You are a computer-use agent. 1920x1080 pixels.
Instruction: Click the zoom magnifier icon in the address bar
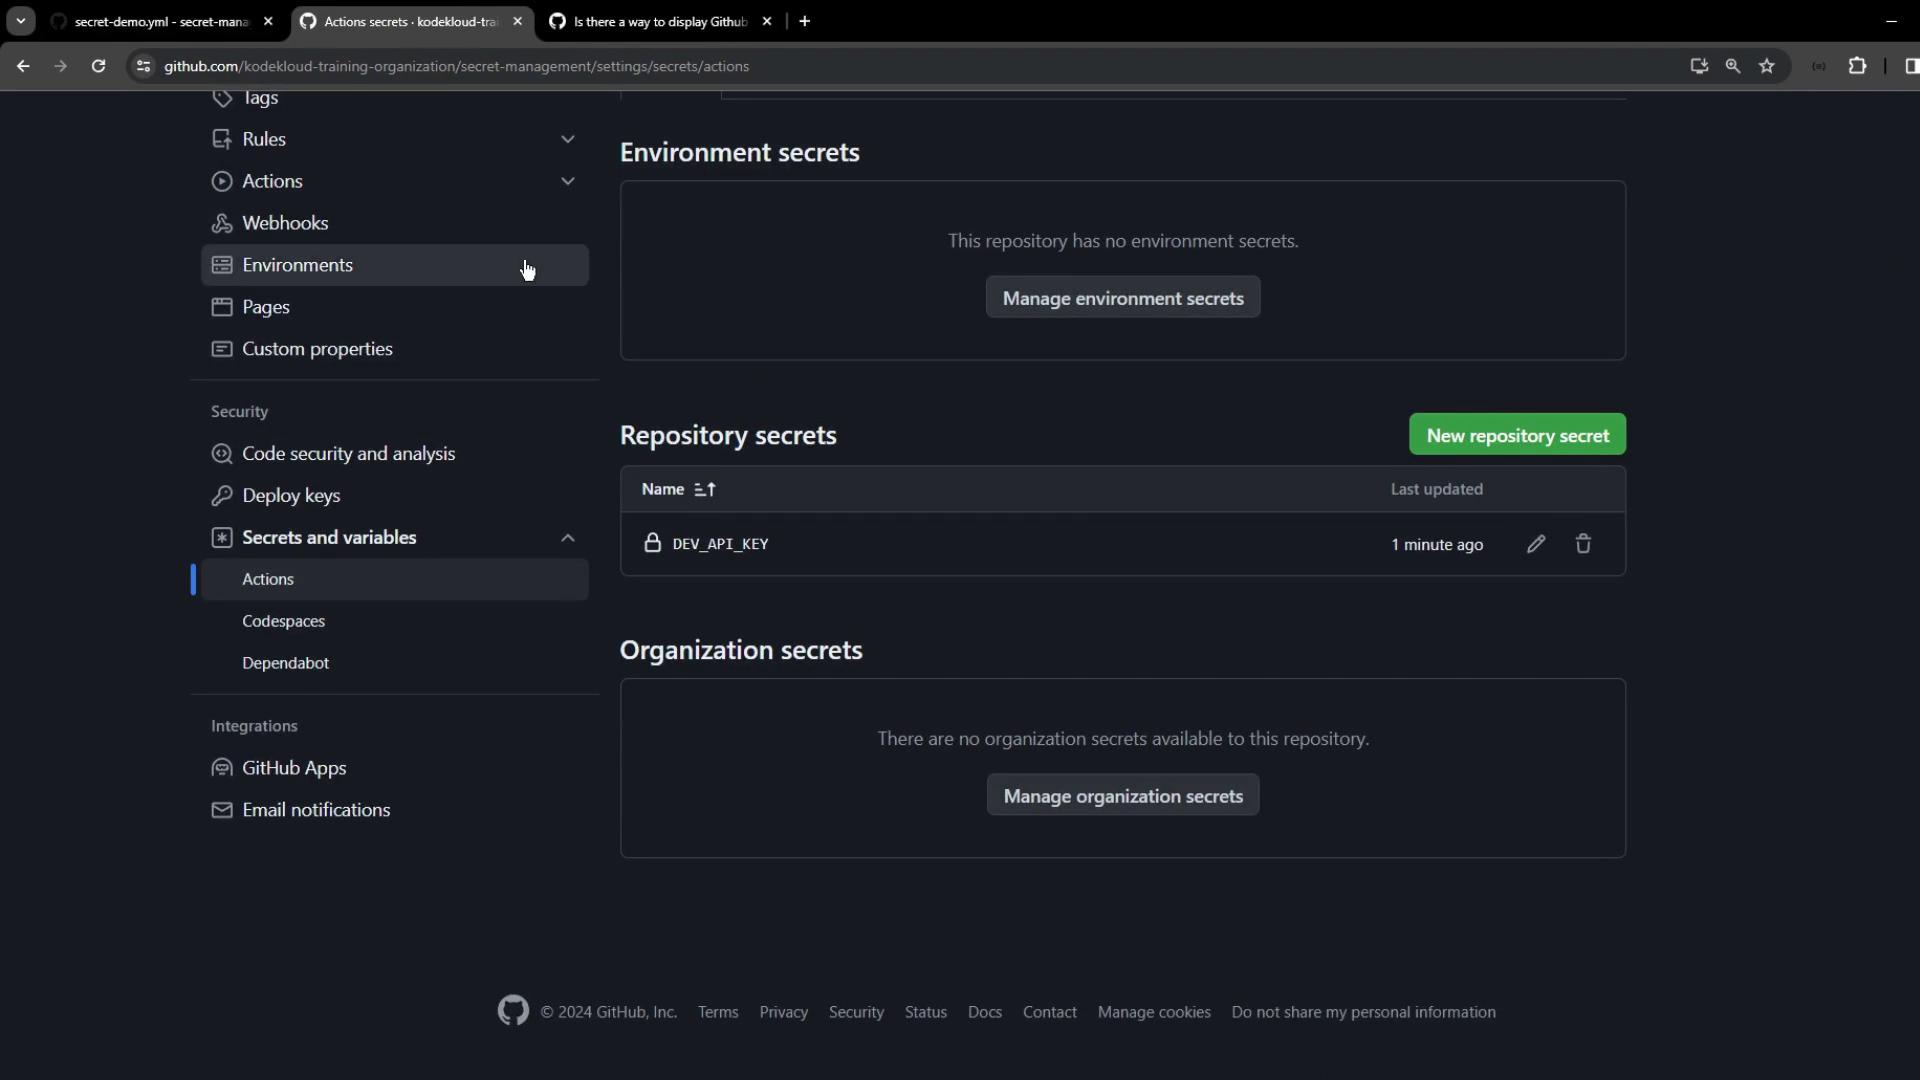coord(1733,66)
